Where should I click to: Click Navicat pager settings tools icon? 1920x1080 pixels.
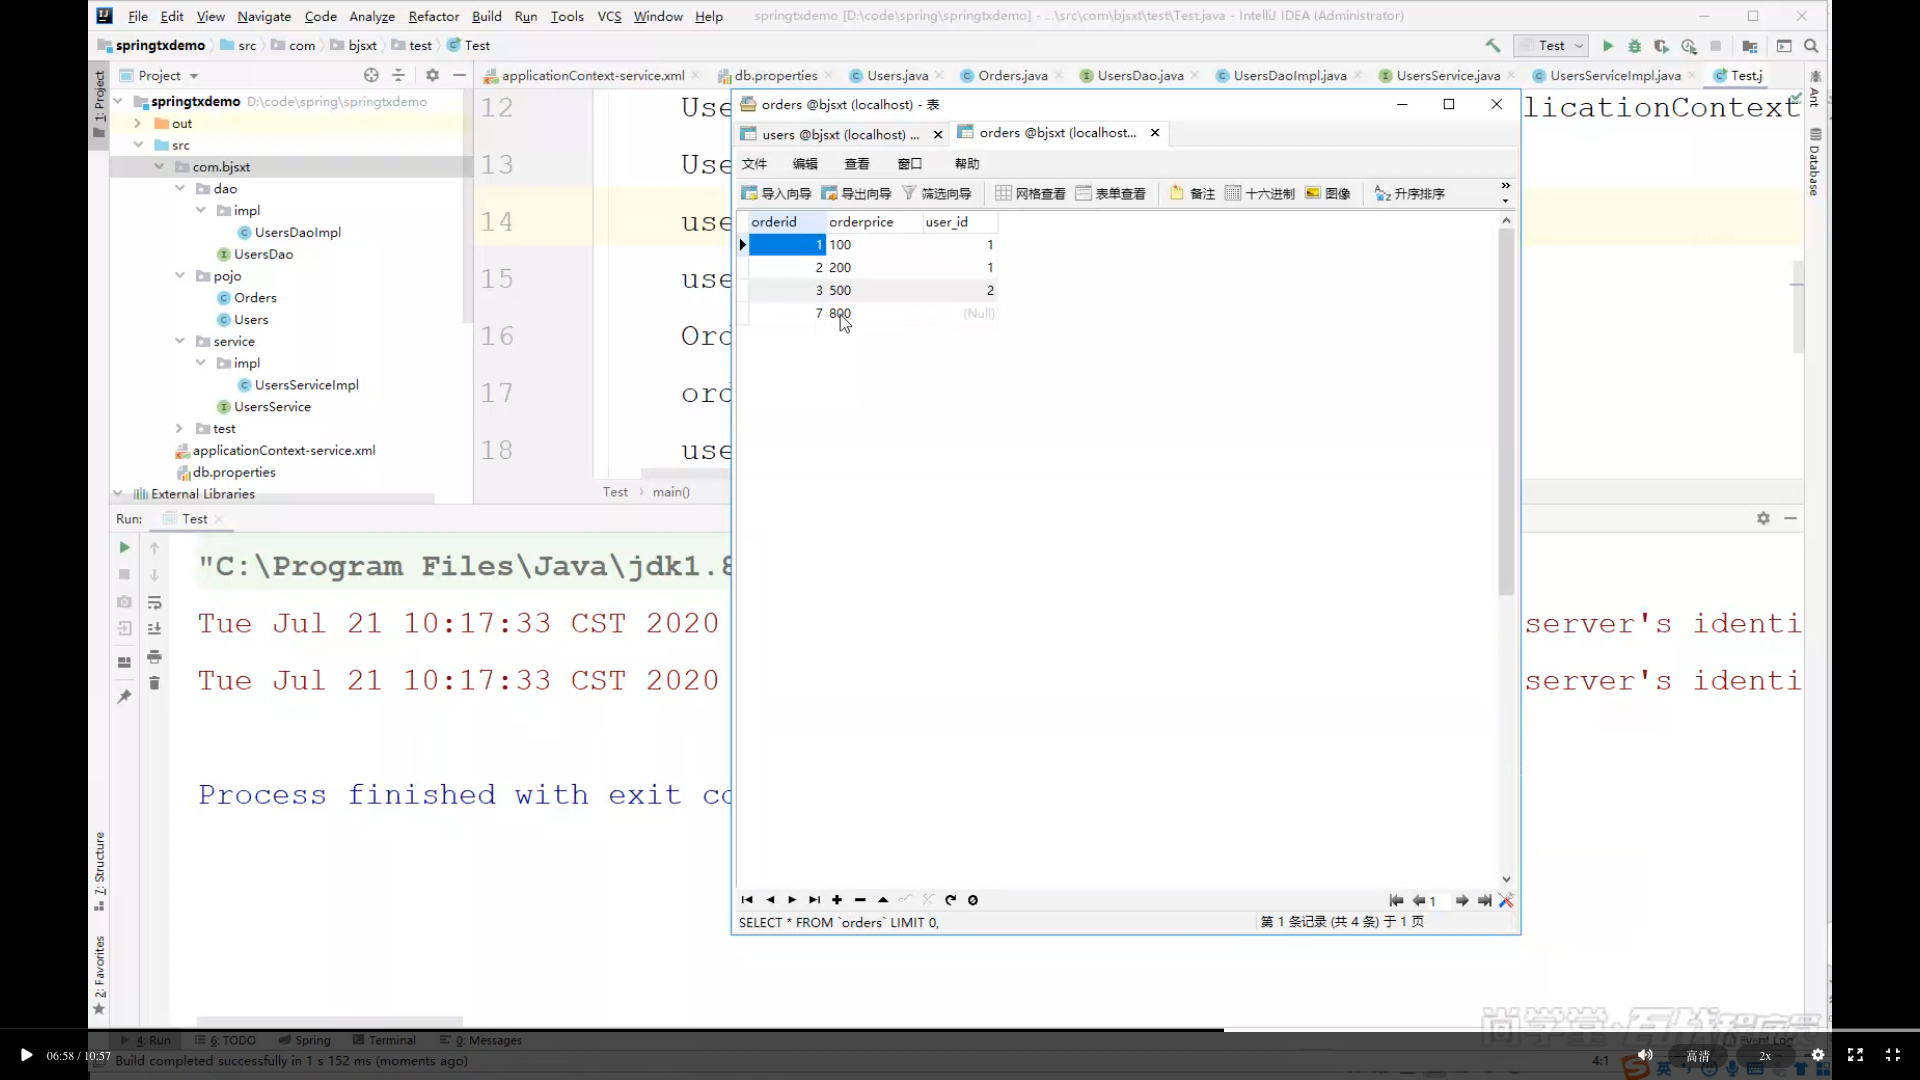tap(1506, 901)
